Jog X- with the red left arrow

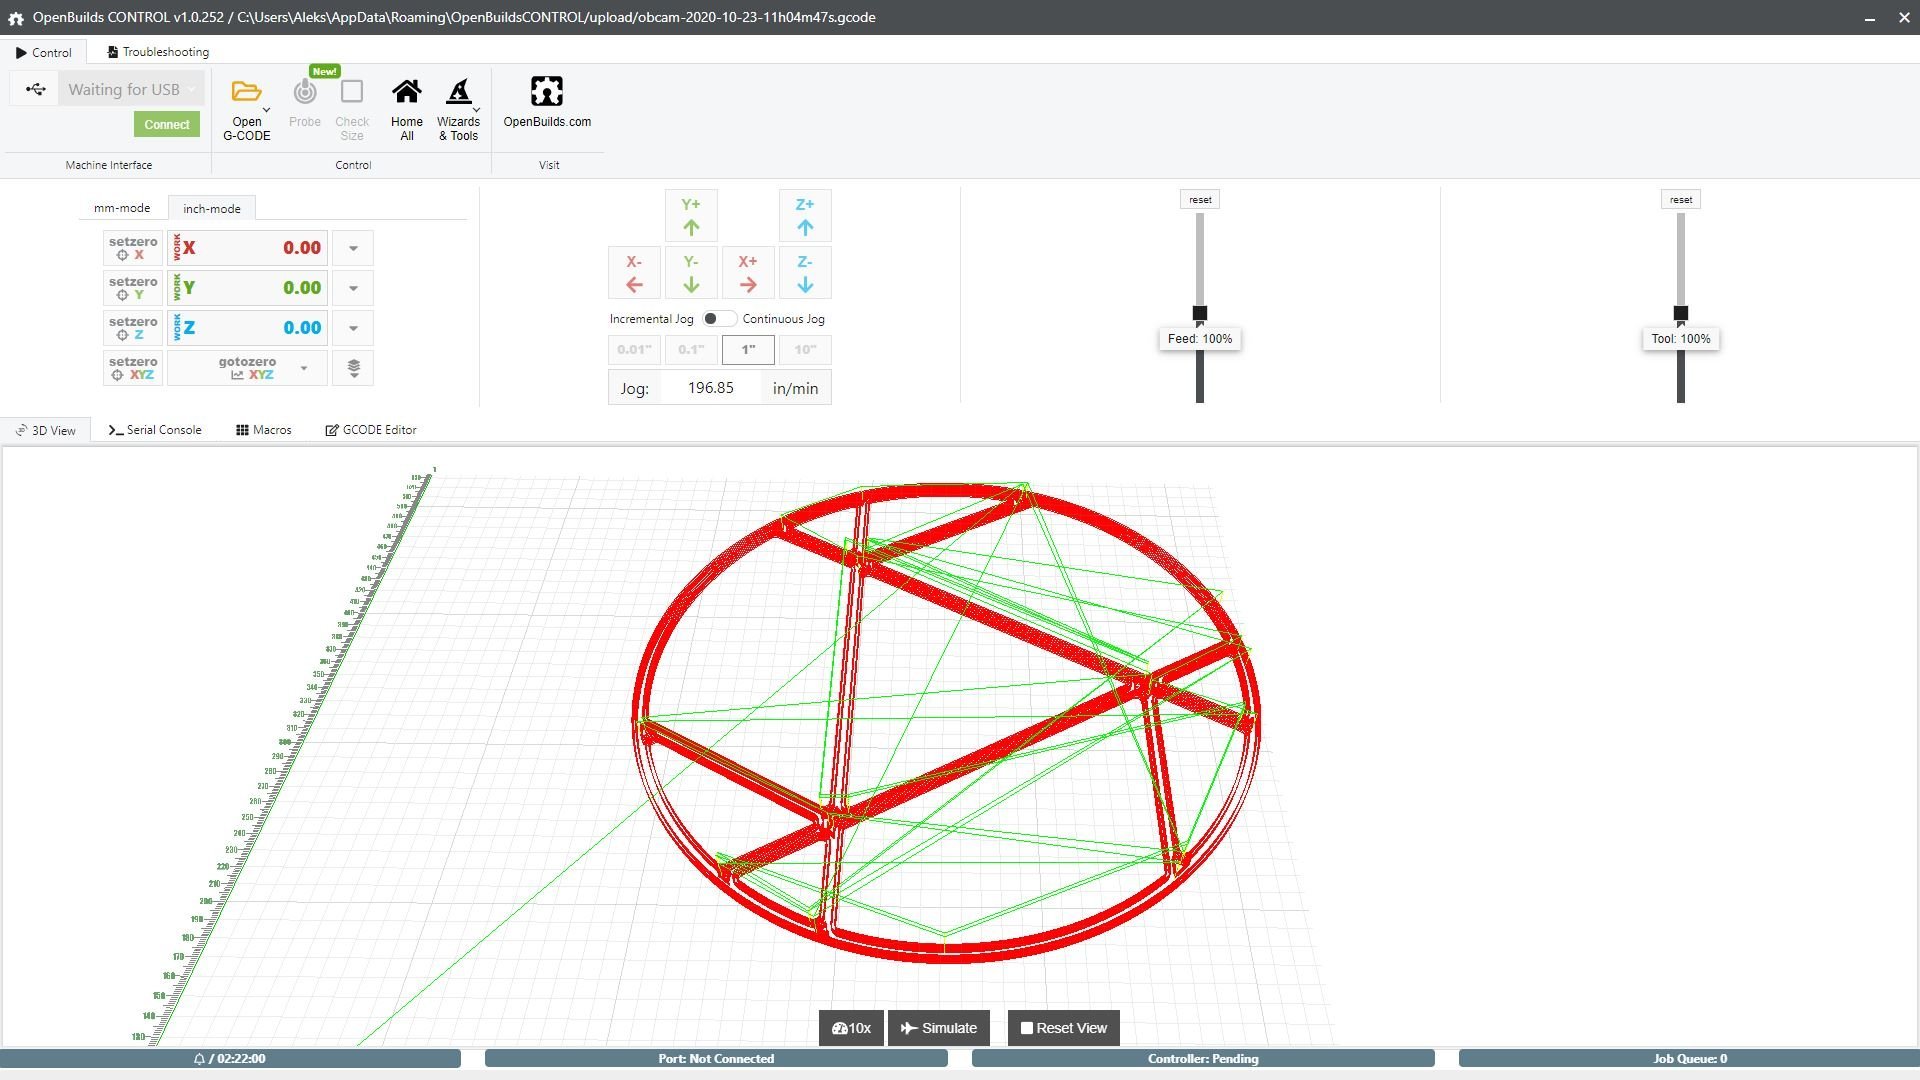point(634,273)
